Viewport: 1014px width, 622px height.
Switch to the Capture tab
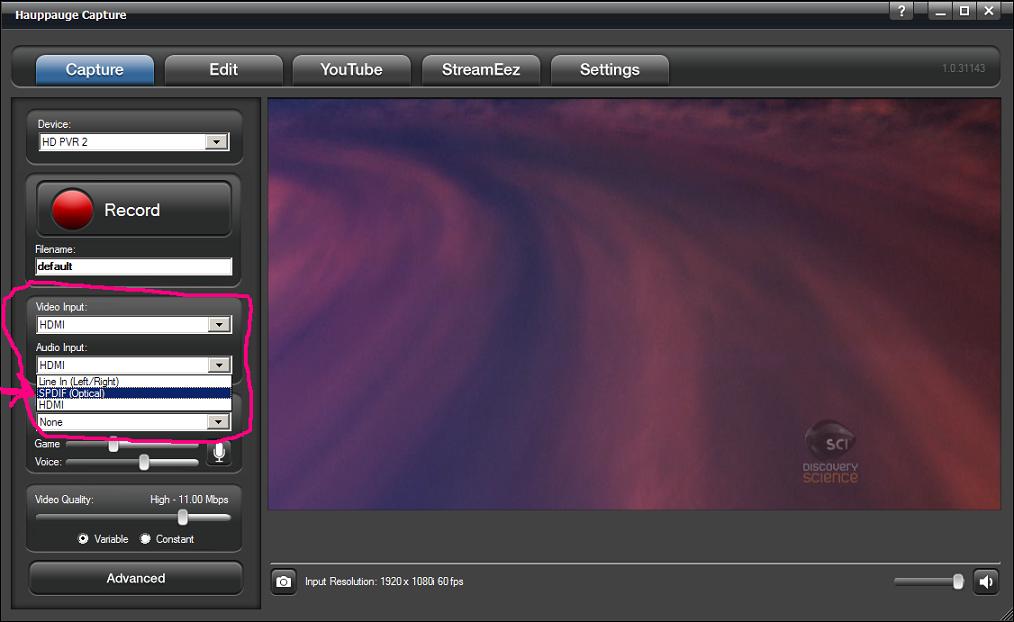point(94,70)
